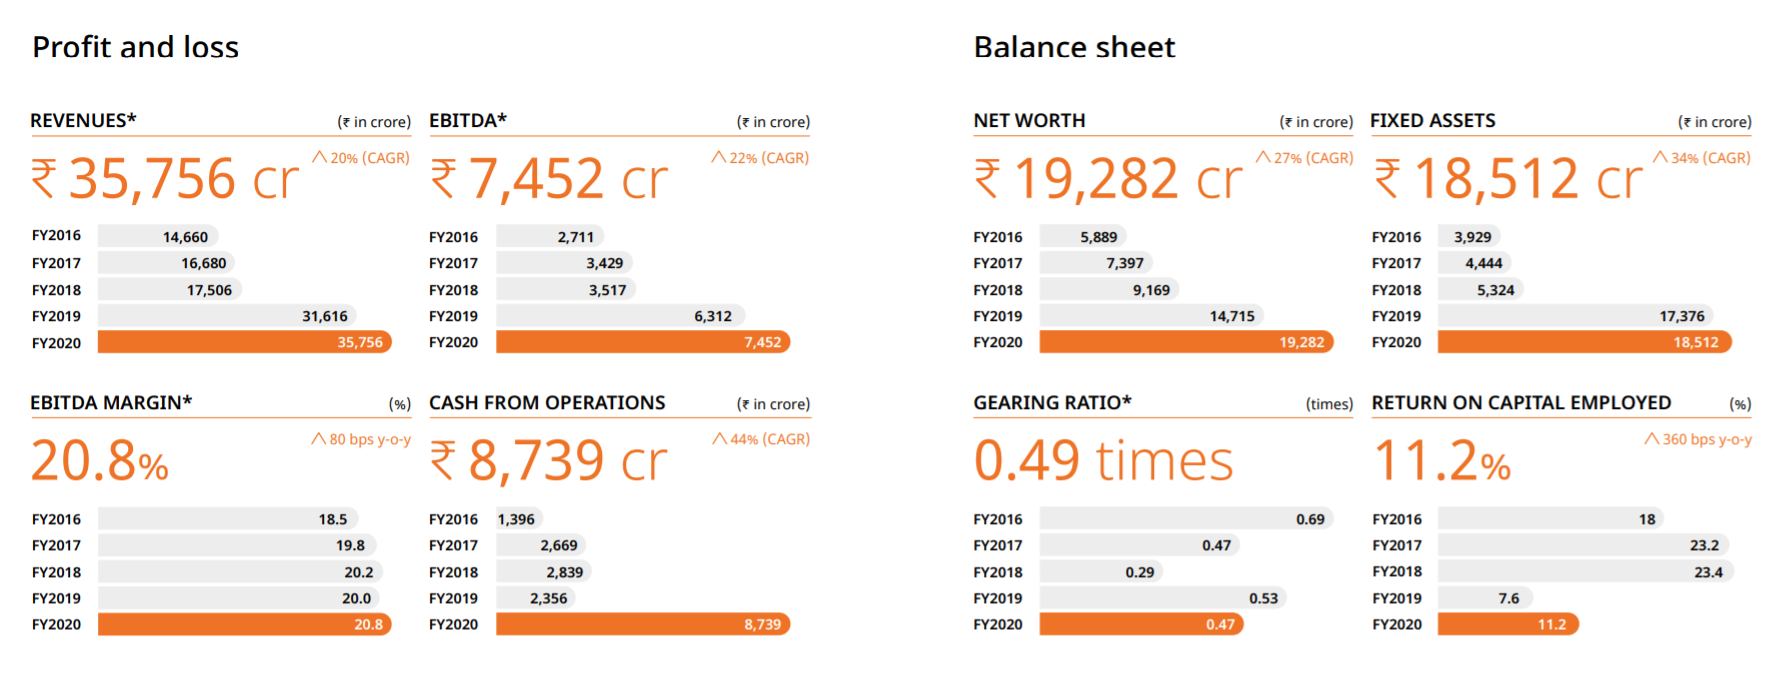This screenshot has width=1779, height=679.
Task: Click the orange FY2020 Net Worth bar
Action: (1186, 342)
